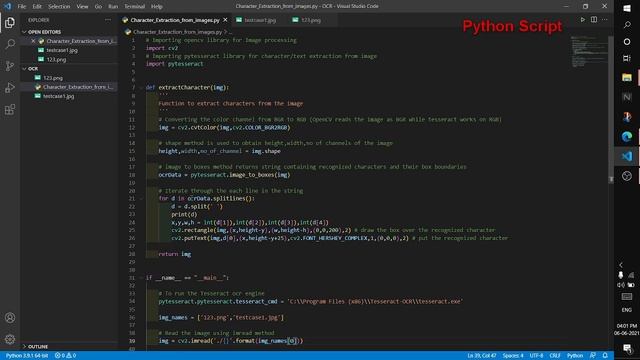The width and height of the screenshot is (640, 360).
Task: Open Windows Start button
Action: point(627,8)
